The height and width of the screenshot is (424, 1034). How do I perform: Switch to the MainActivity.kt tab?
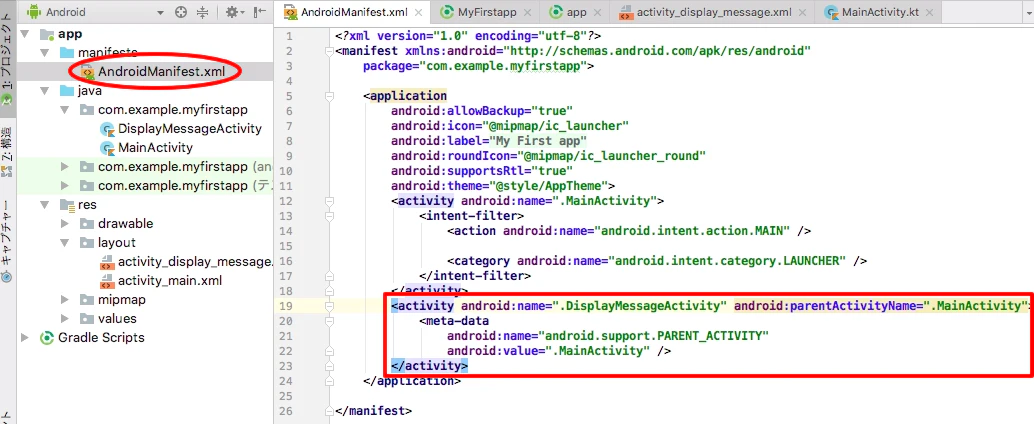click(x=876, y=13)
